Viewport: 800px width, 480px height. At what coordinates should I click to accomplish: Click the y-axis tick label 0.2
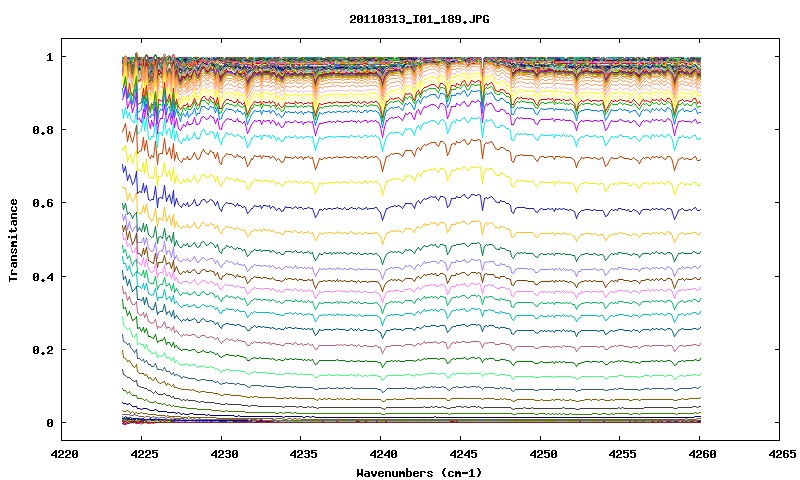[x=42, y=350]
